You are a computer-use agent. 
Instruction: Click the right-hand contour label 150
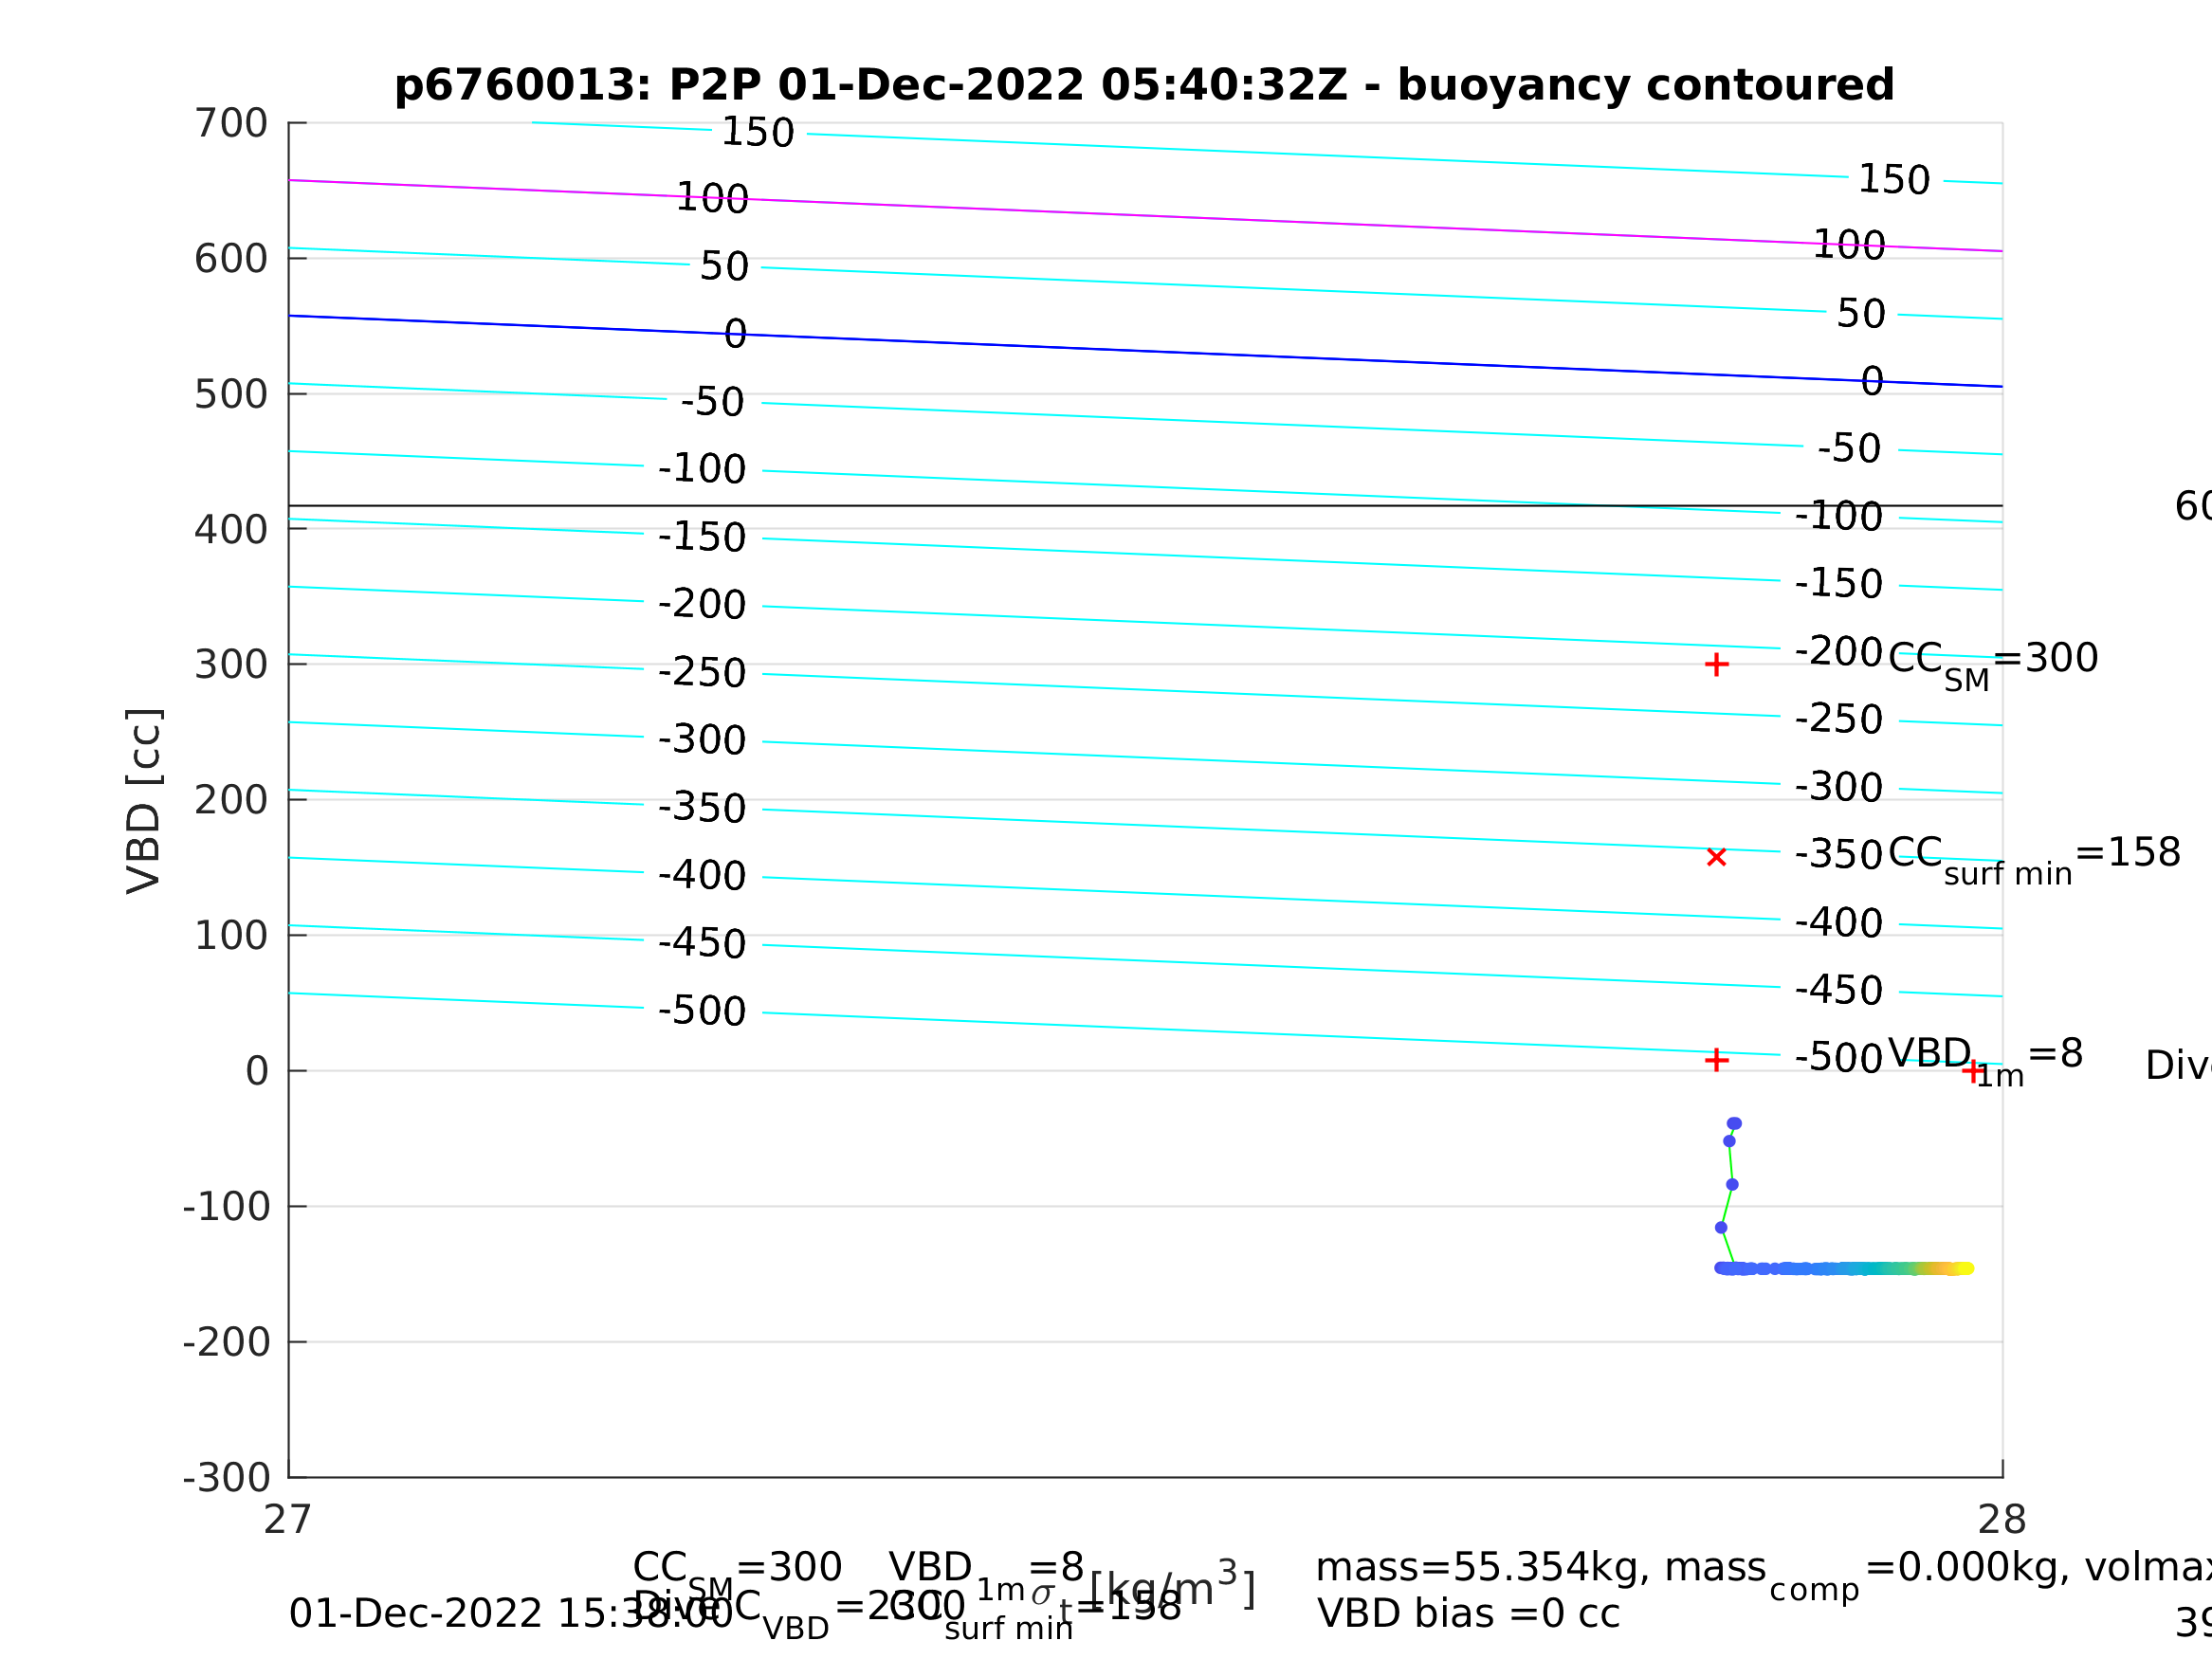pos(1894,180)
